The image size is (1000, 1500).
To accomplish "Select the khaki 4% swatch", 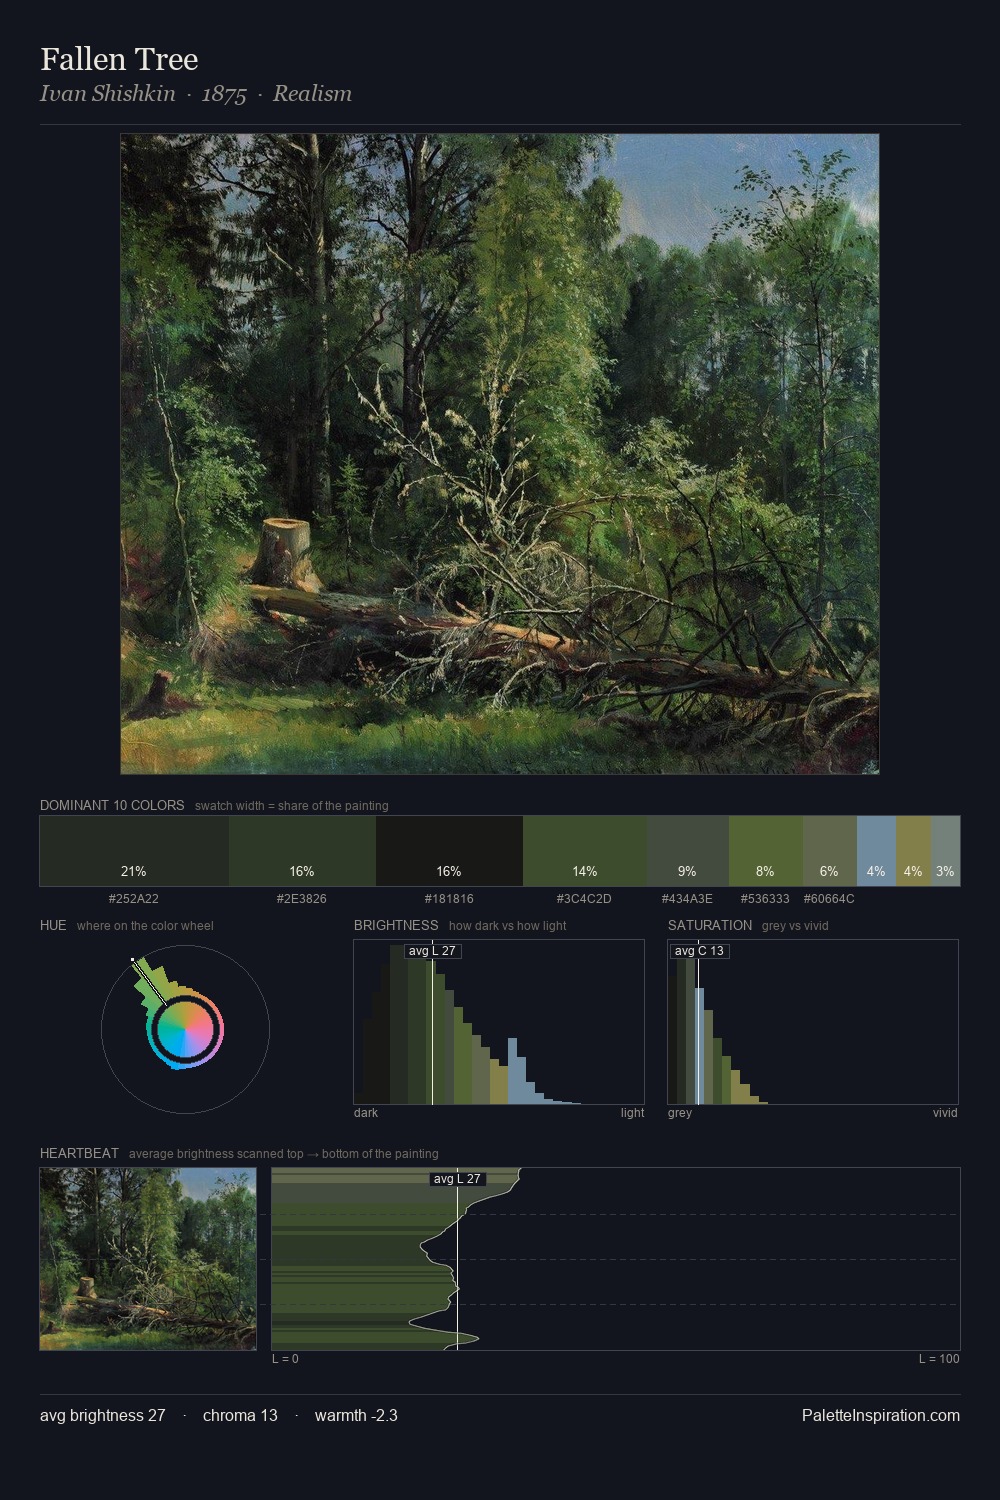I will (x=913, y=851).
